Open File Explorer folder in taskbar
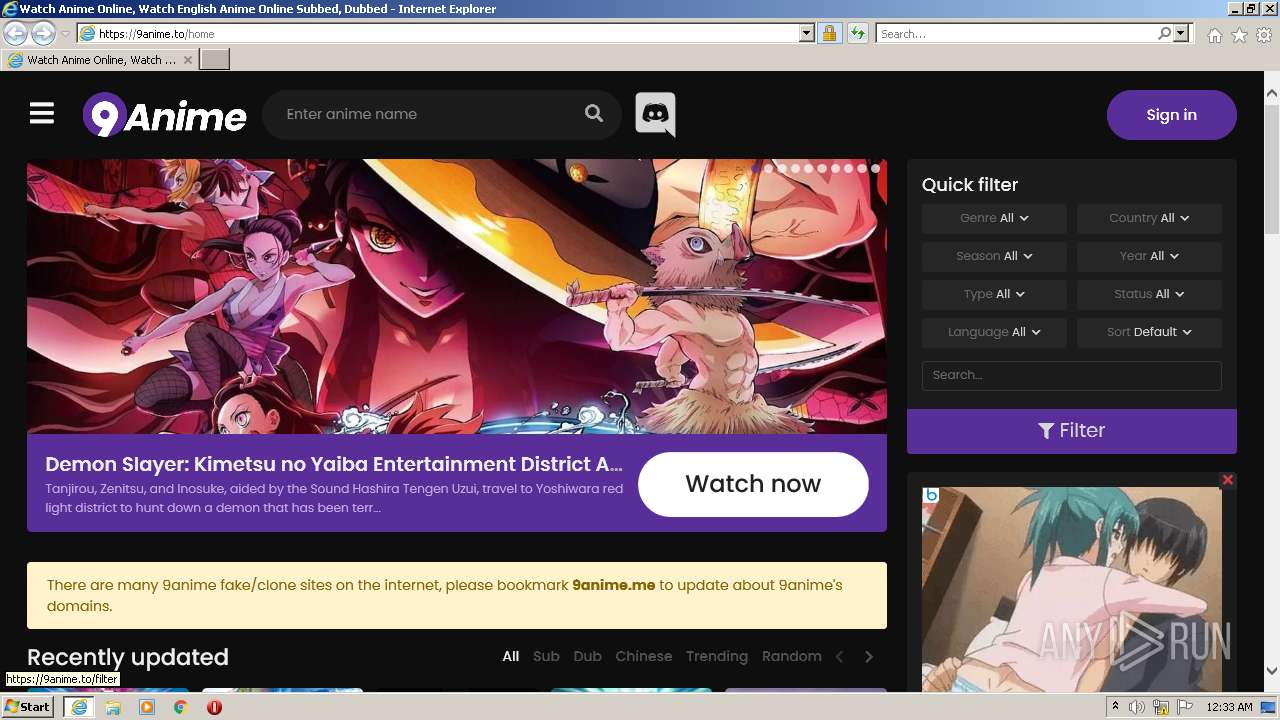Screen dimensions: 1280x720 click(x=113, y=707)
